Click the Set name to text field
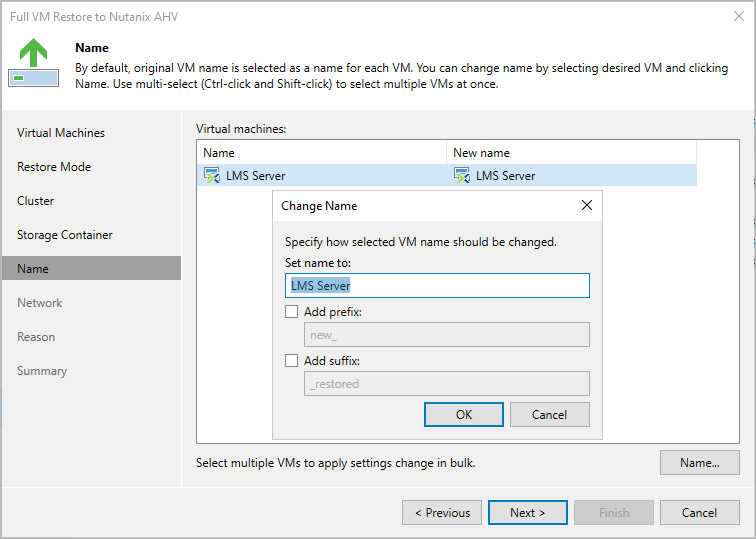The height and width of the screenshot is (539, 756). (437, 286)
